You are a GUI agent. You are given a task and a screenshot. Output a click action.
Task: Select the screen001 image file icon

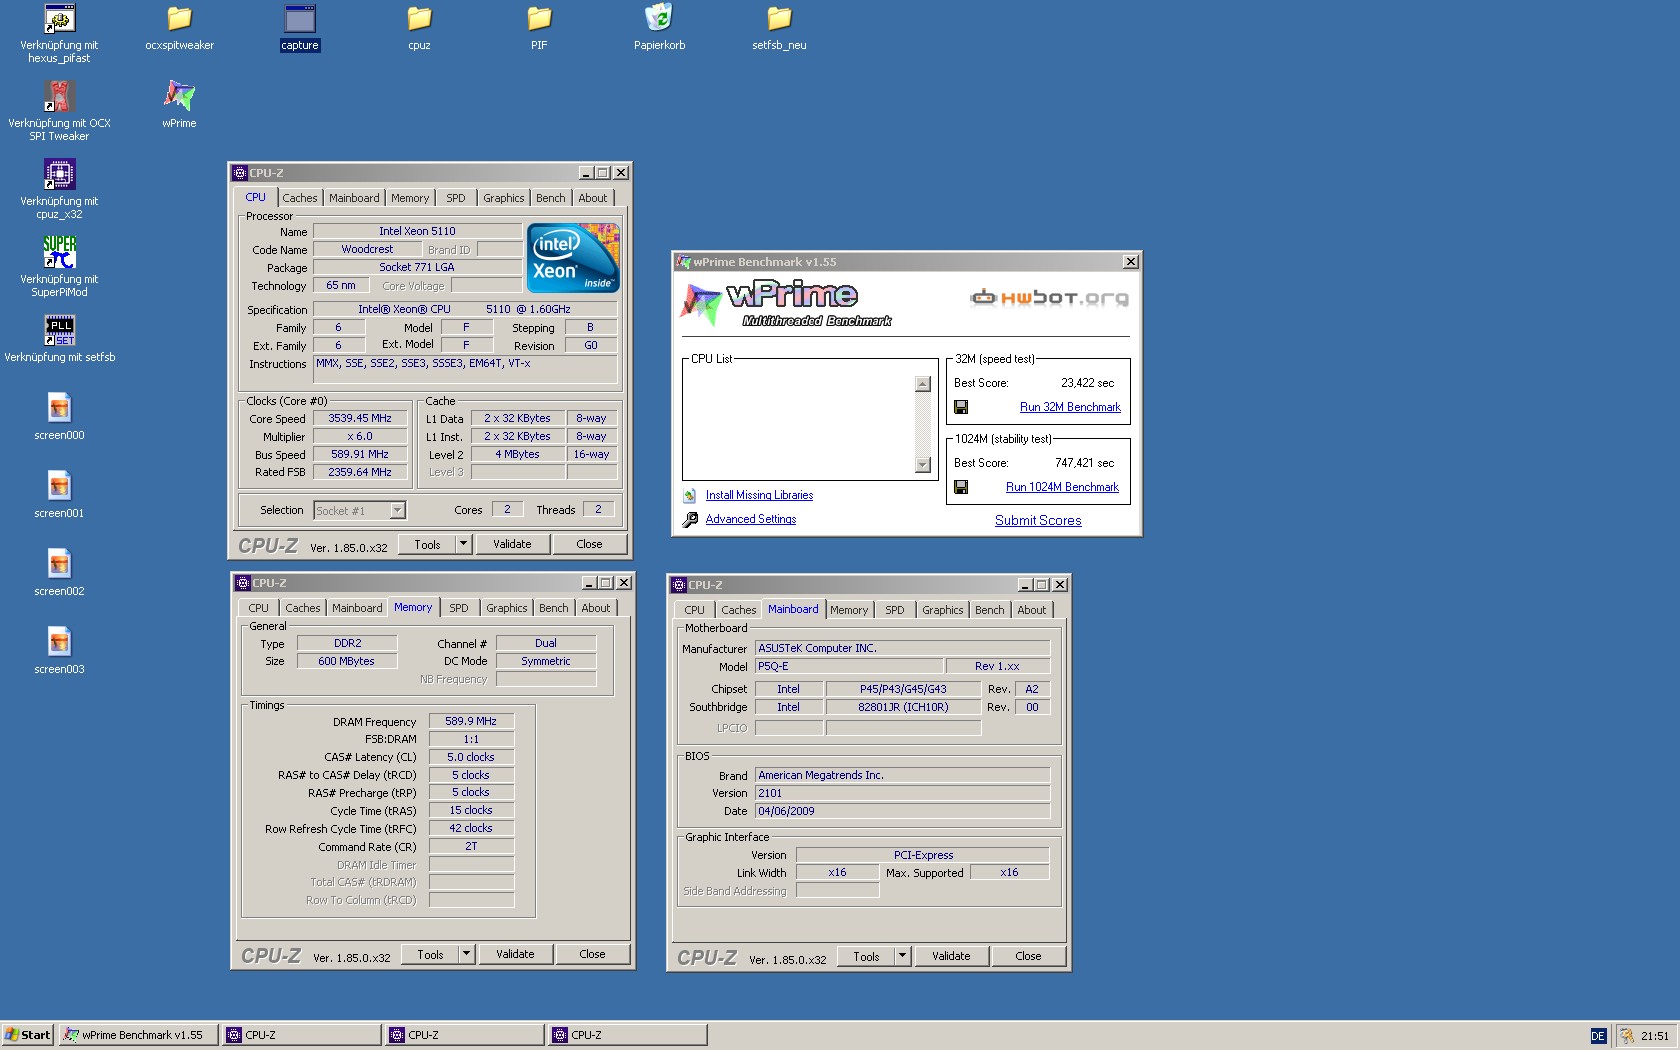59,486
